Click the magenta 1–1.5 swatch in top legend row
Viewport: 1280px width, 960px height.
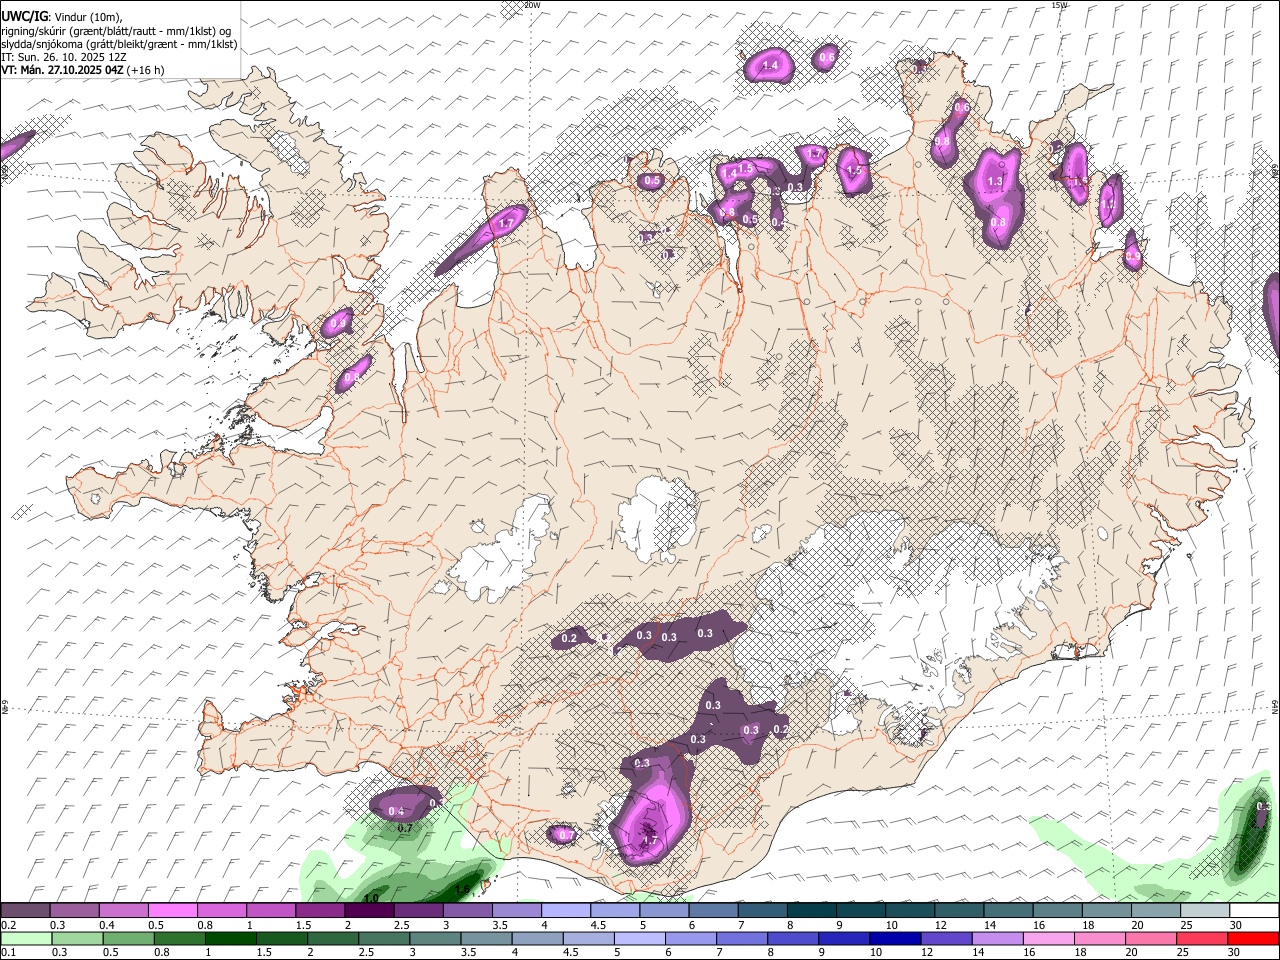pos(271,911)
